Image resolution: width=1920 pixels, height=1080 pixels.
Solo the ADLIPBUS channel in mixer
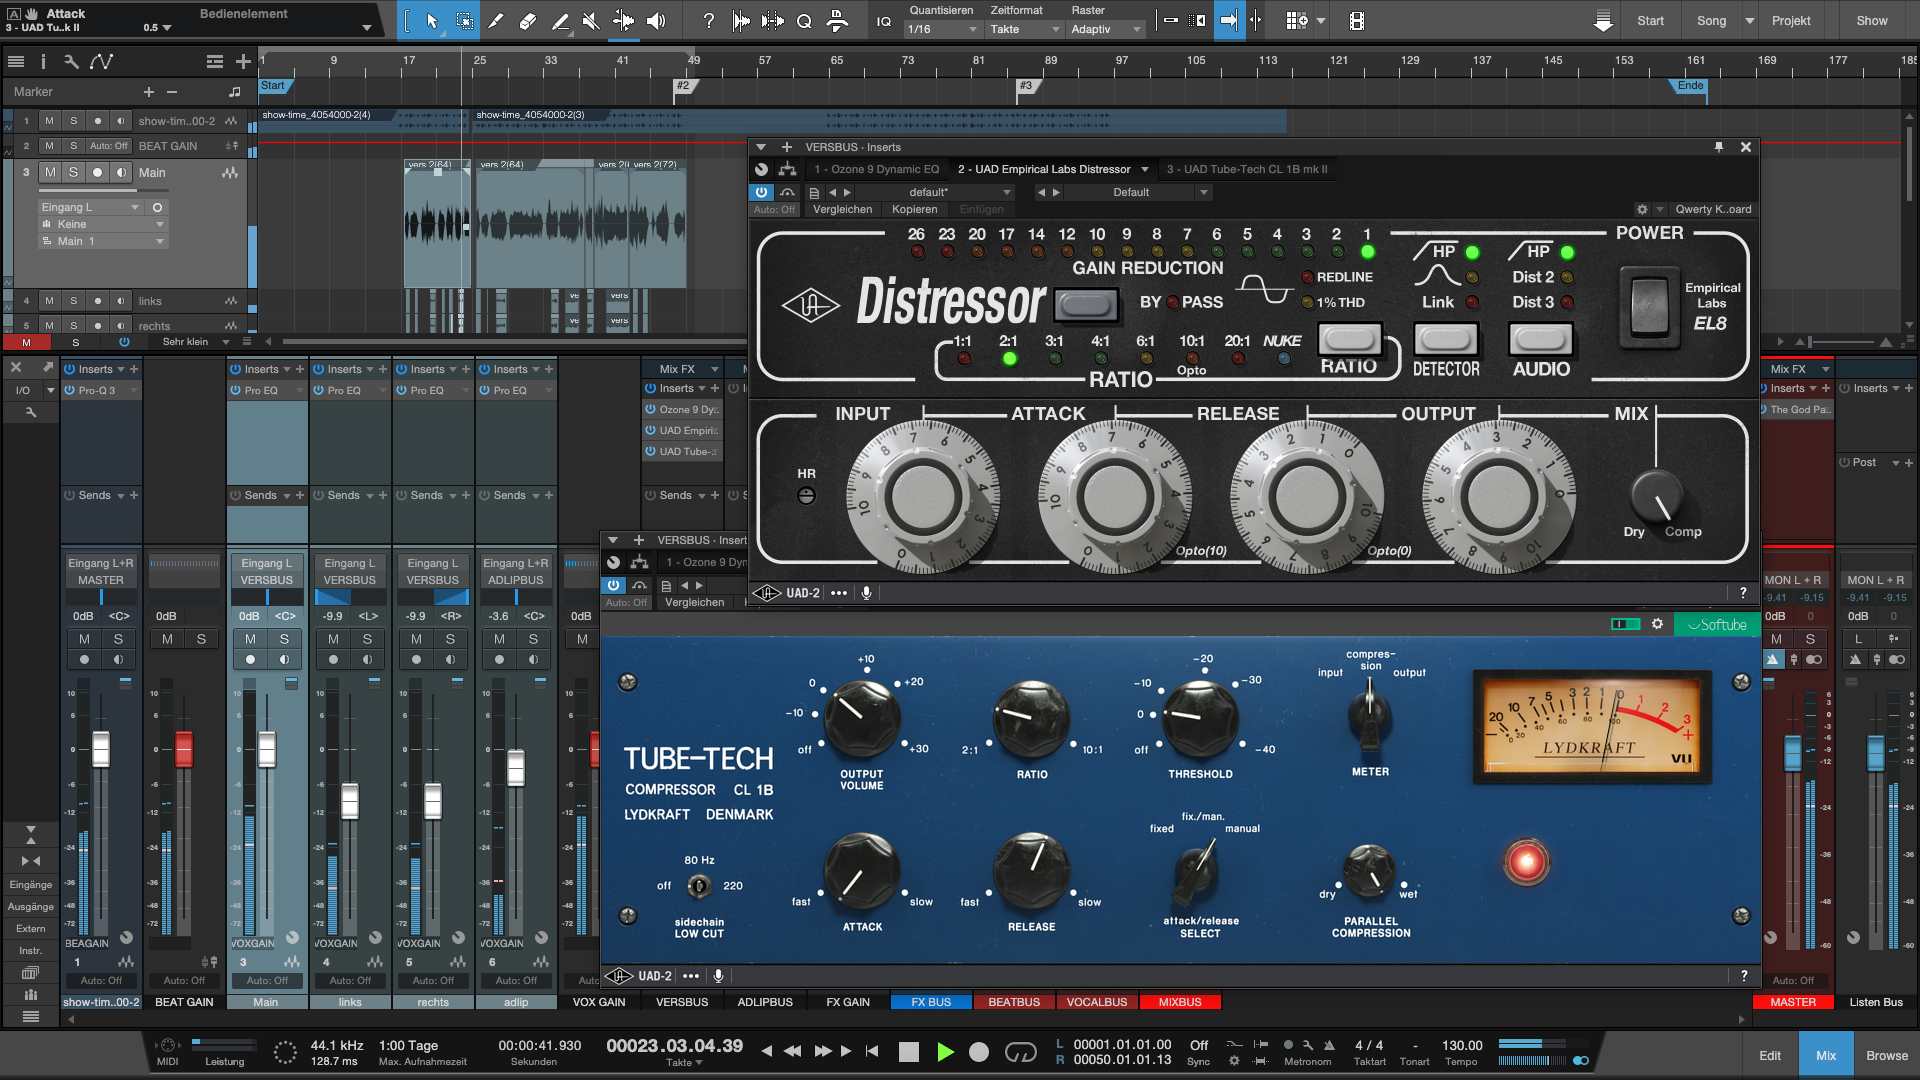click(x=533, y=639)
